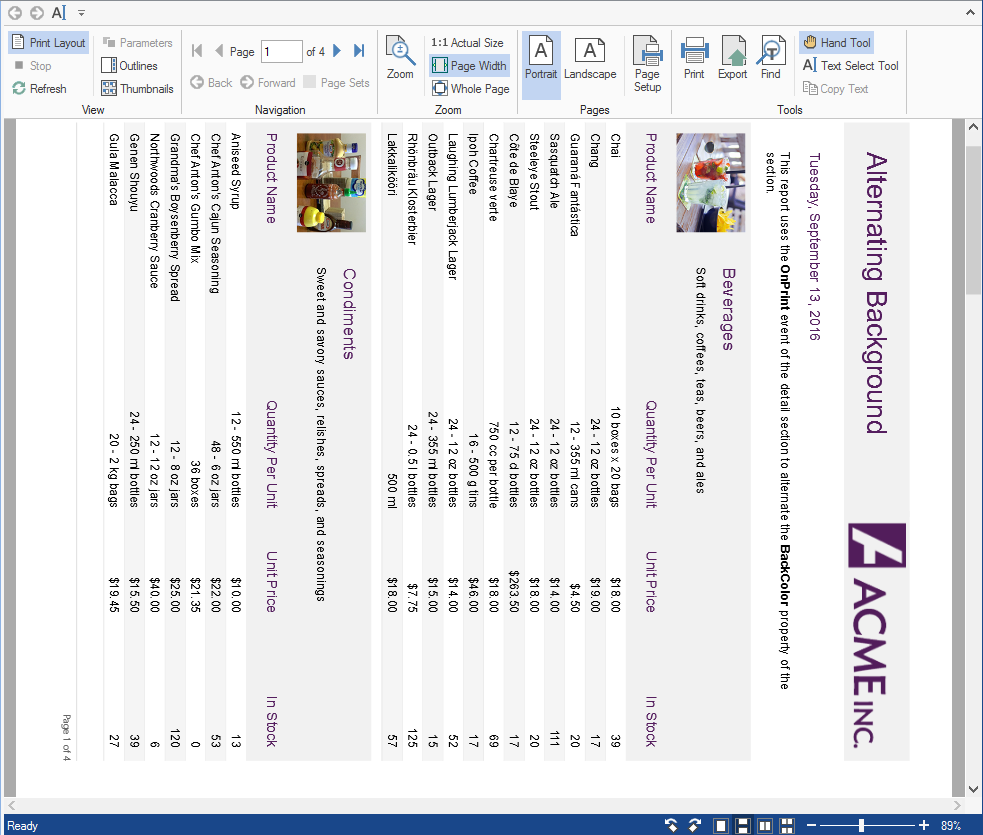Open the Export tool
Screen dimensions: 983x835
(x=732, y=58)
